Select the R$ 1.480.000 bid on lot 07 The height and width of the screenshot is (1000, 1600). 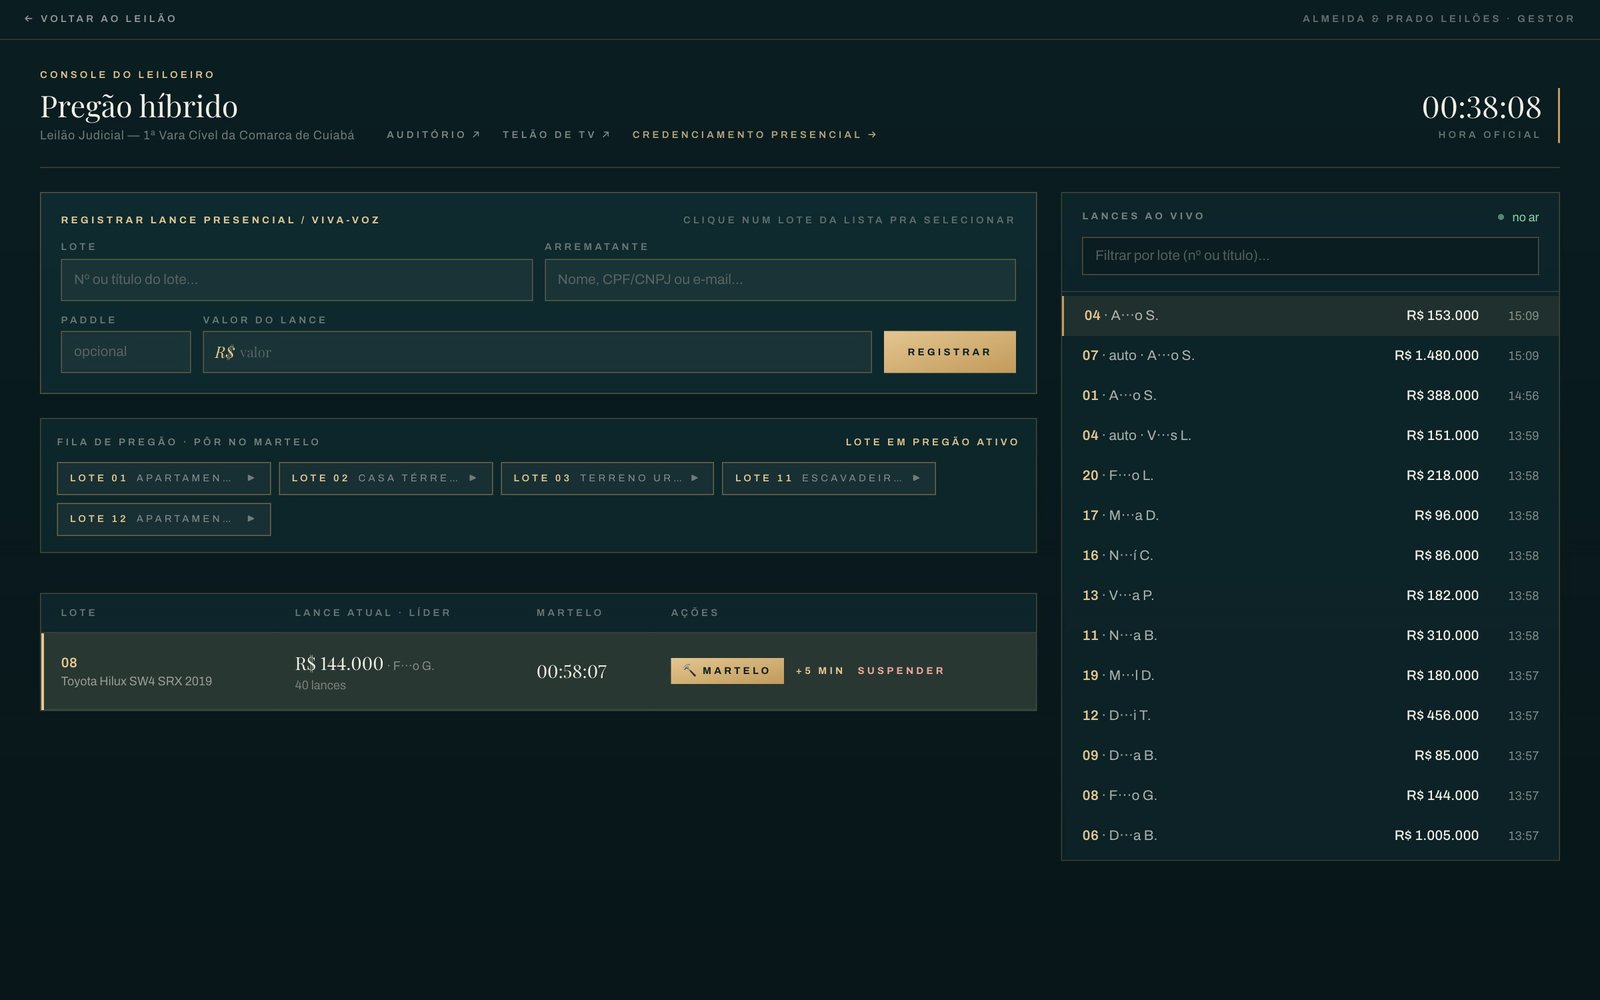coord(1310,355)
